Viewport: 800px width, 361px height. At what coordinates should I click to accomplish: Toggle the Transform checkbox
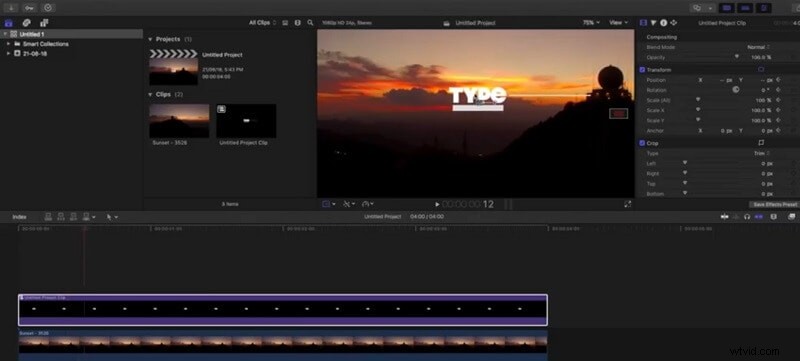[x=642, y=70]
